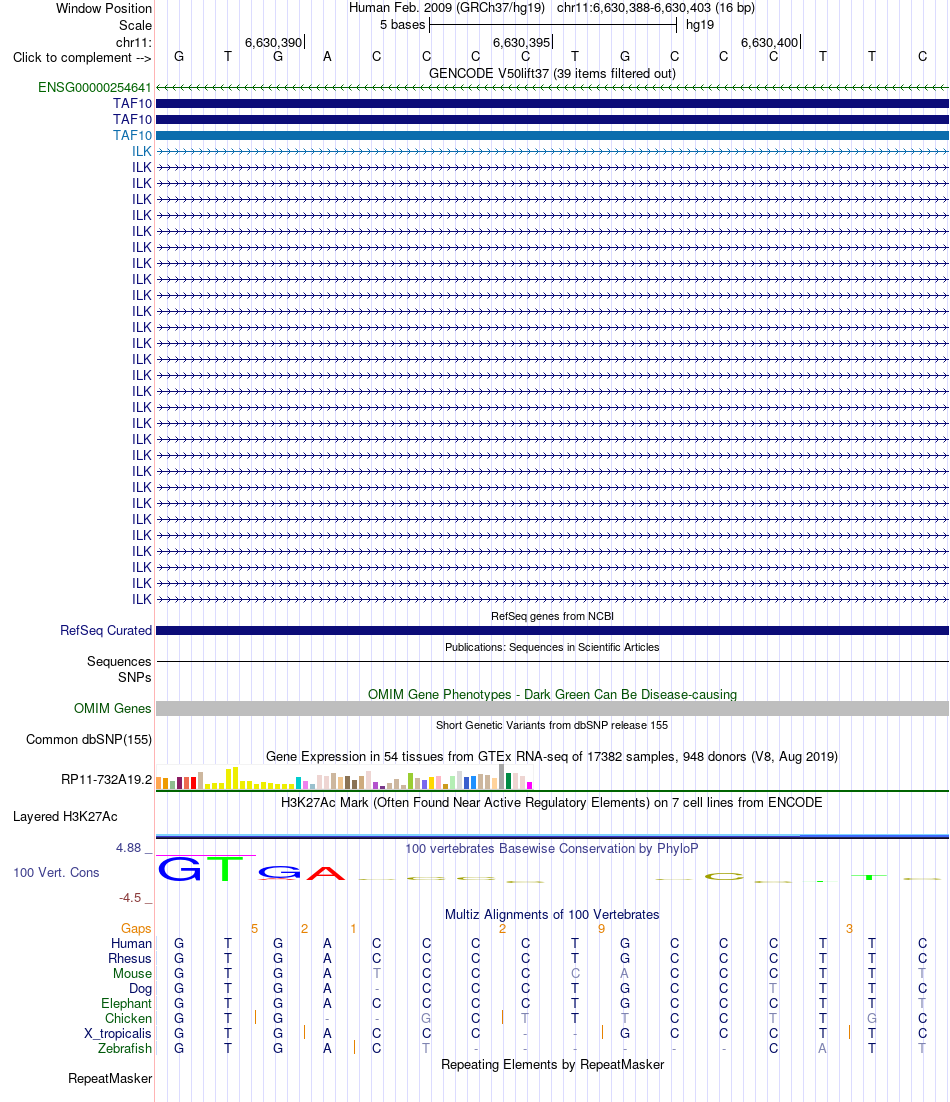Click the GENCODE V50lift37 track title
The width and height of the screenshot is (950, 1102).
[x=552, y=73]
